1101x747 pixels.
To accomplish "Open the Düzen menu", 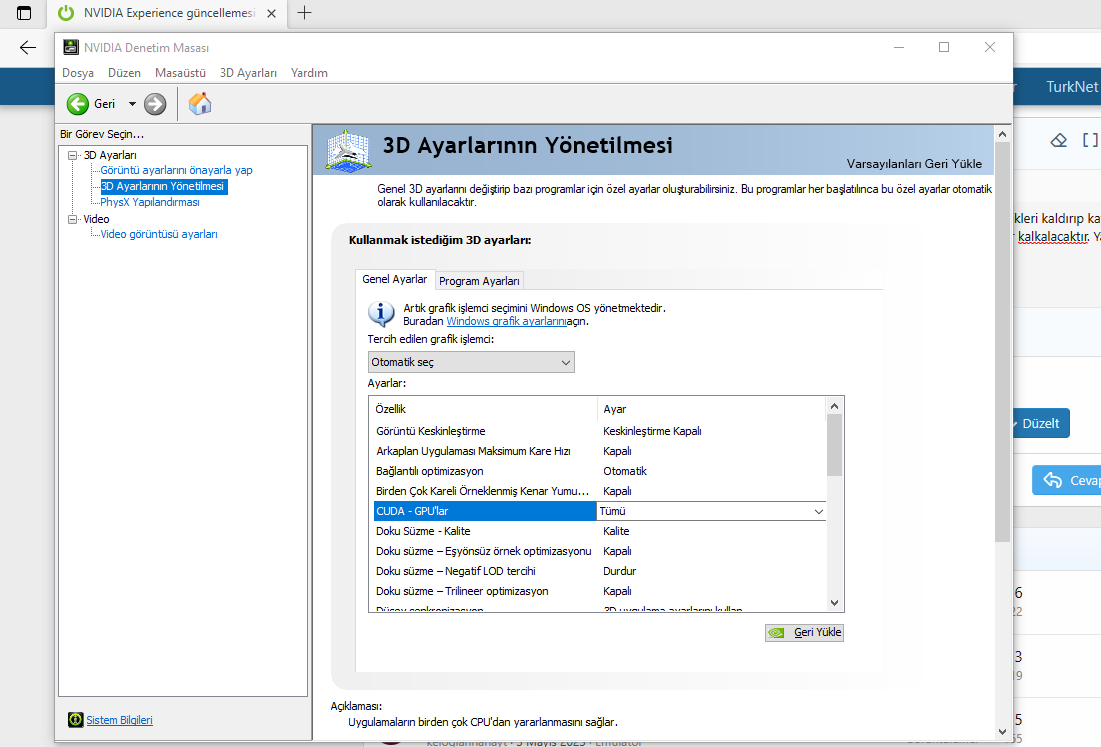I will [x=124, y=73].
